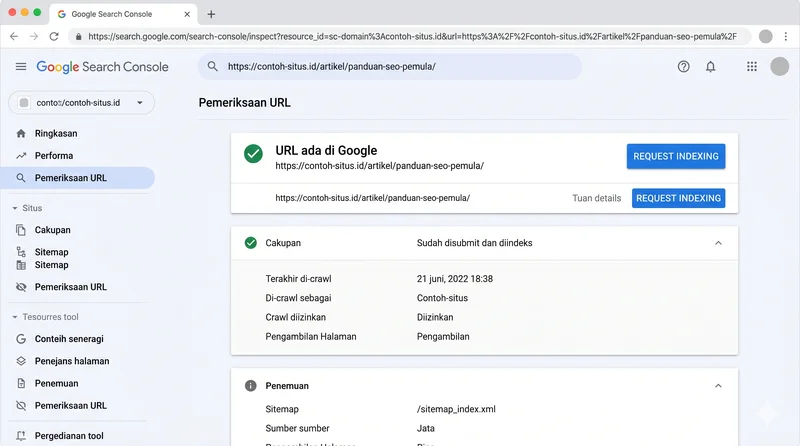Image resolution: width=800 pixels, height=446 pixels.
Task: Click the lock icon in address bar
Action: [x=78, y=37]
